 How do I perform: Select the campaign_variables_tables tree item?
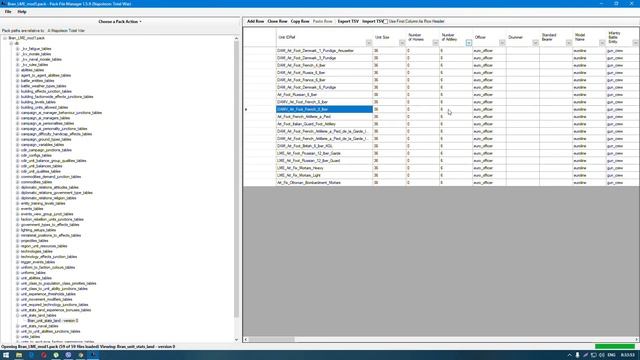tap(42, 144)
